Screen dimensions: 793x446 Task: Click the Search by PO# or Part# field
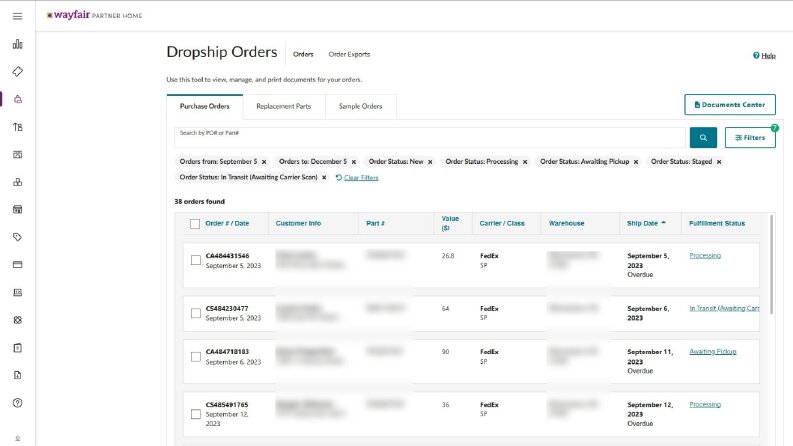pos(430,138)
